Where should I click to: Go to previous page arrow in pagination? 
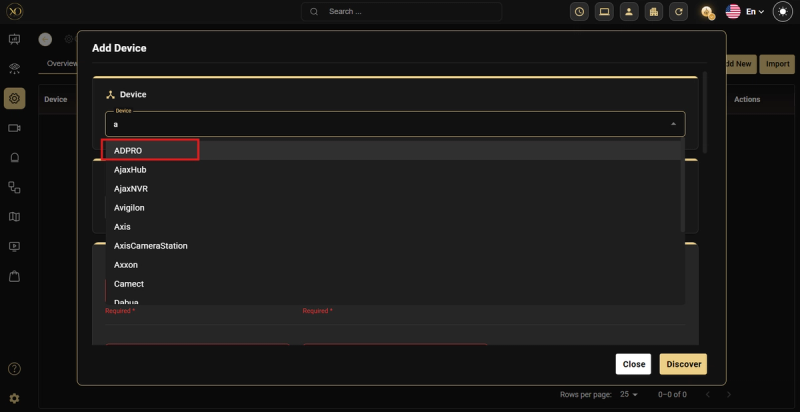pos(708,394)
